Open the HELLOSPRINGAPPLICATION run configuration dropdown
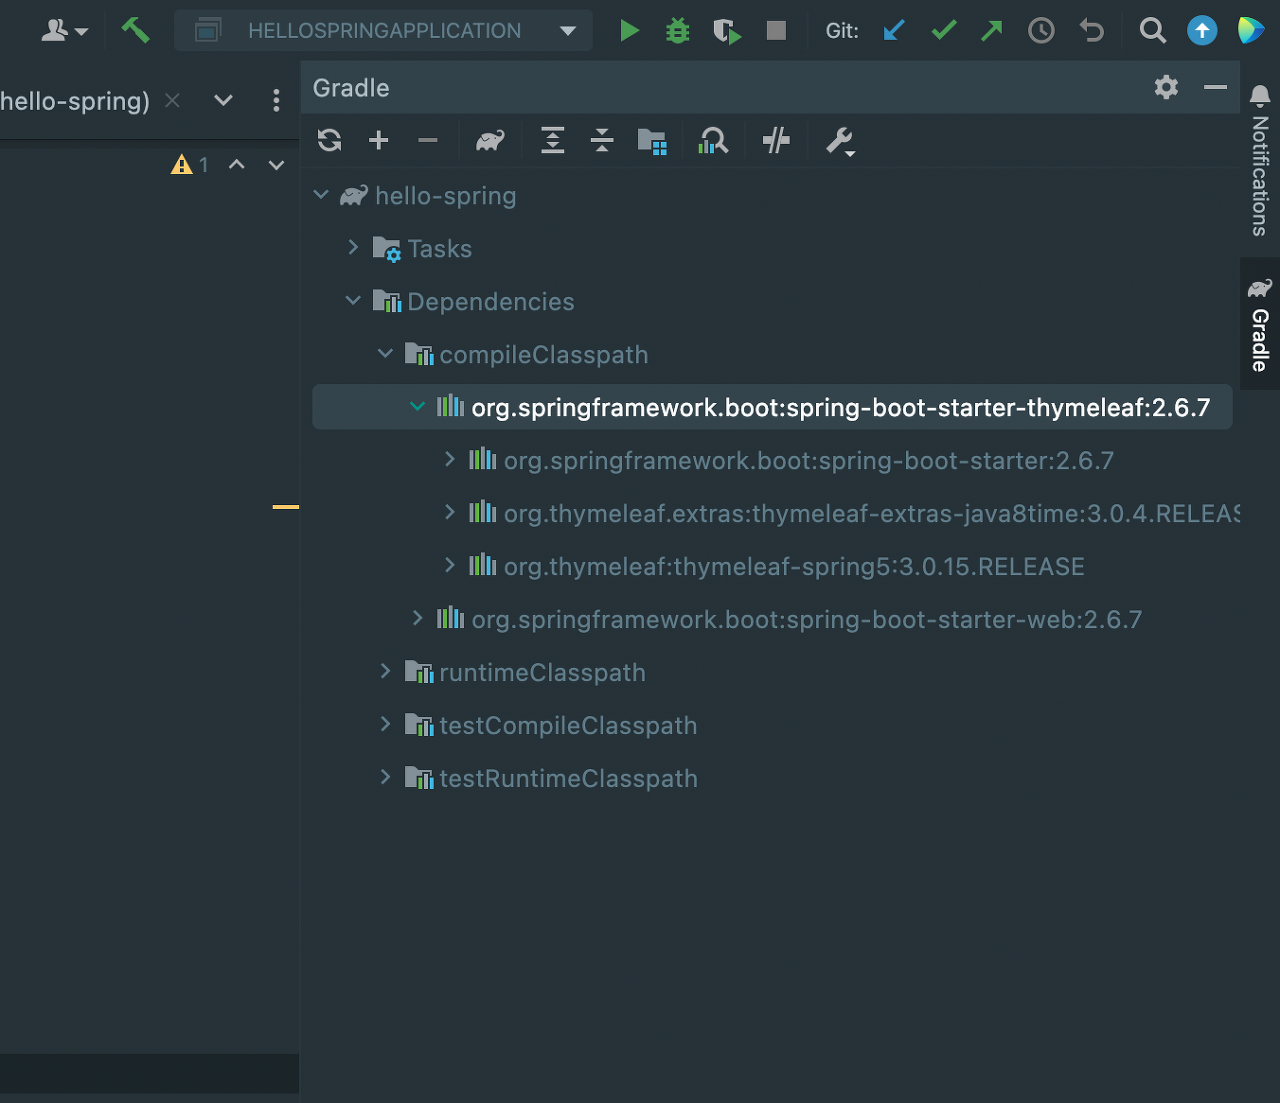Viewport: 1280px width, 1103px height. tap(384, 30)
